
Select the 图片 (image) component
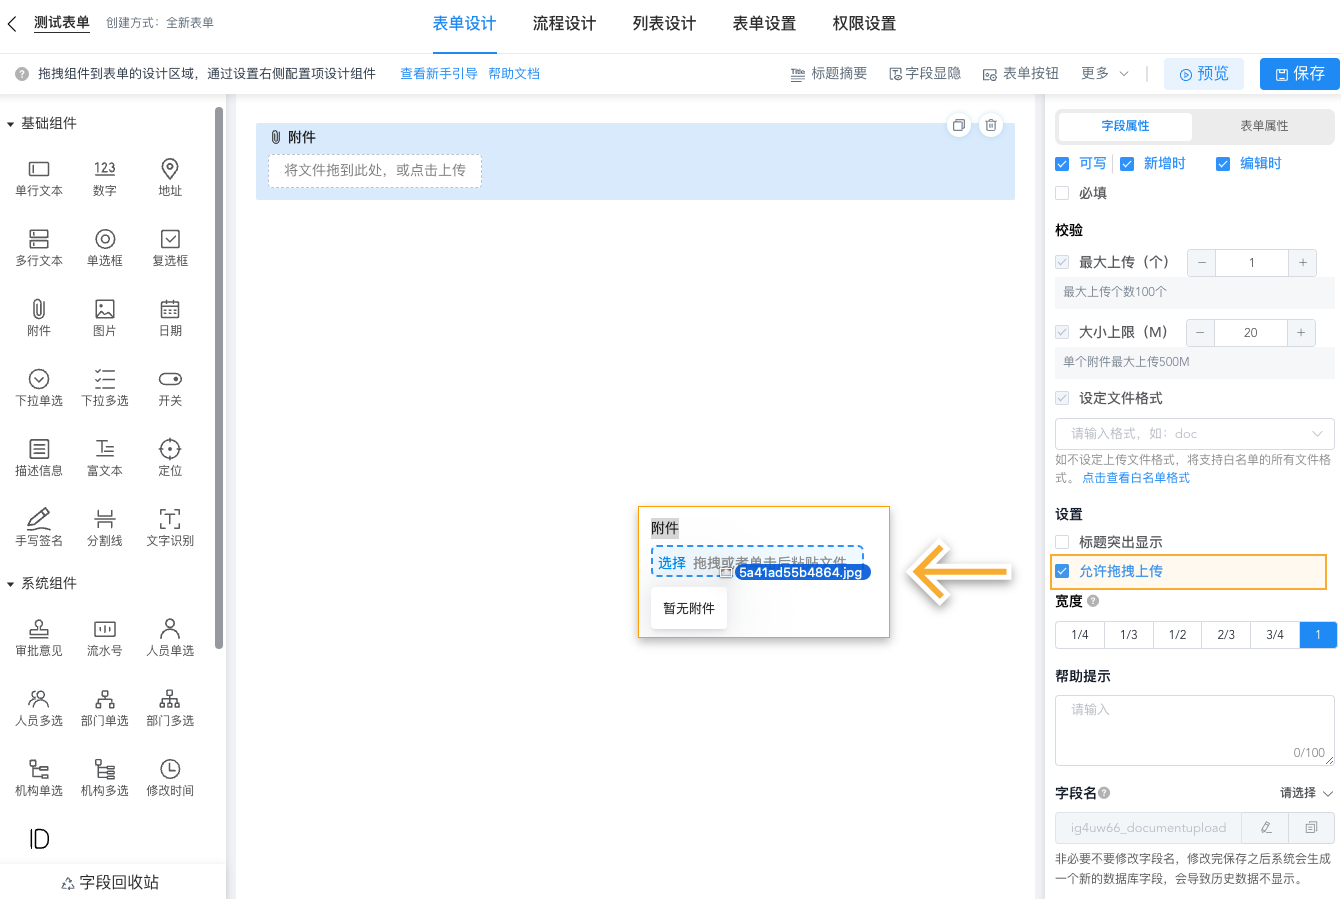(104, 317)
